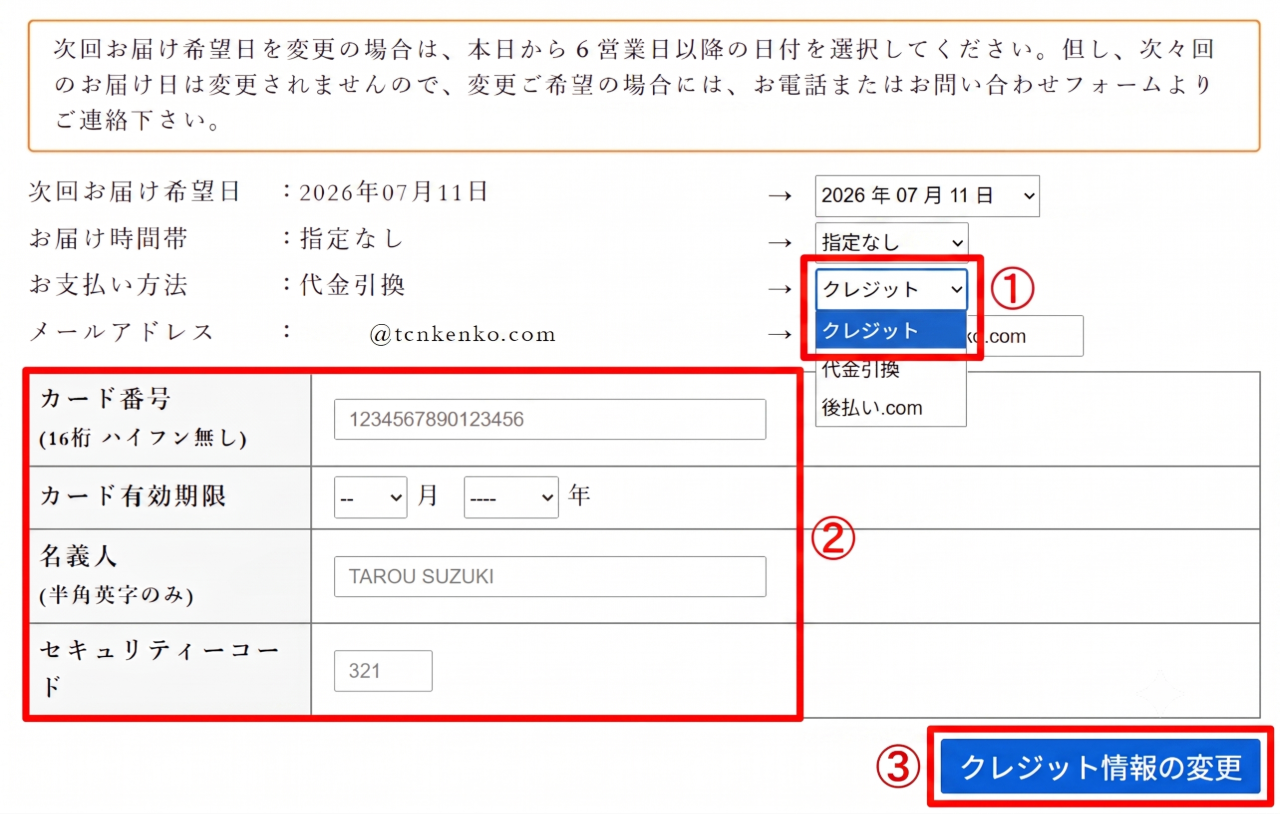Open the card expiry year dropdown
Image resolution: width=1280 pixels, height=814 pixels.
tap(511, 497)
